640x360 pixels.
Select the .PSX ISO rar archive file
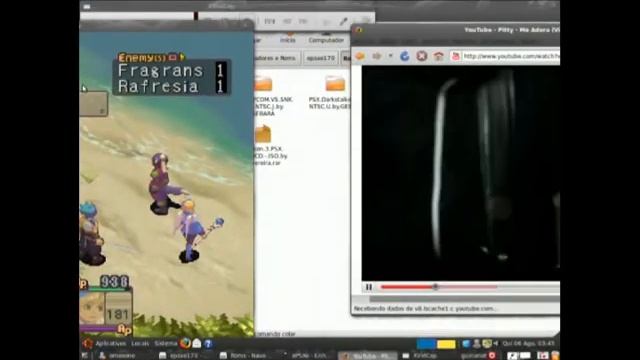262,134
